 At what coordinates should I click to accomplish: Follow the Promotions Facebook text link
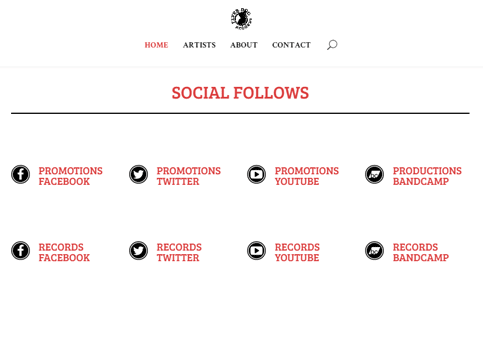[x=71, y=176]
